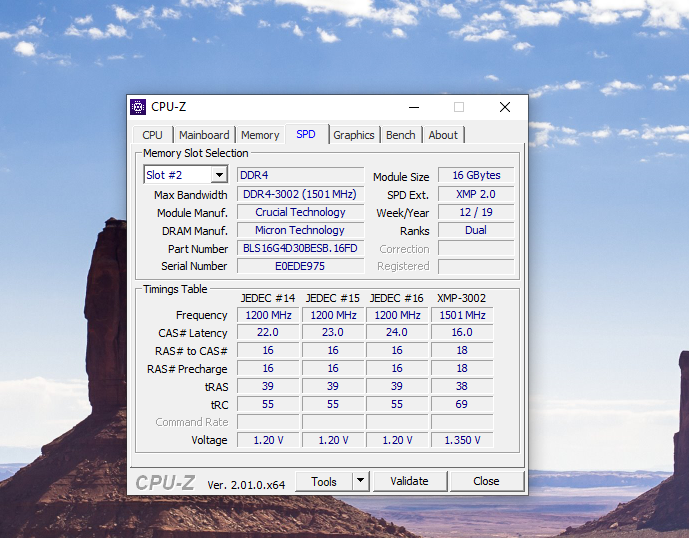Open the Graphics tab
Screen dimensions: 689x538
coord(354,135)
